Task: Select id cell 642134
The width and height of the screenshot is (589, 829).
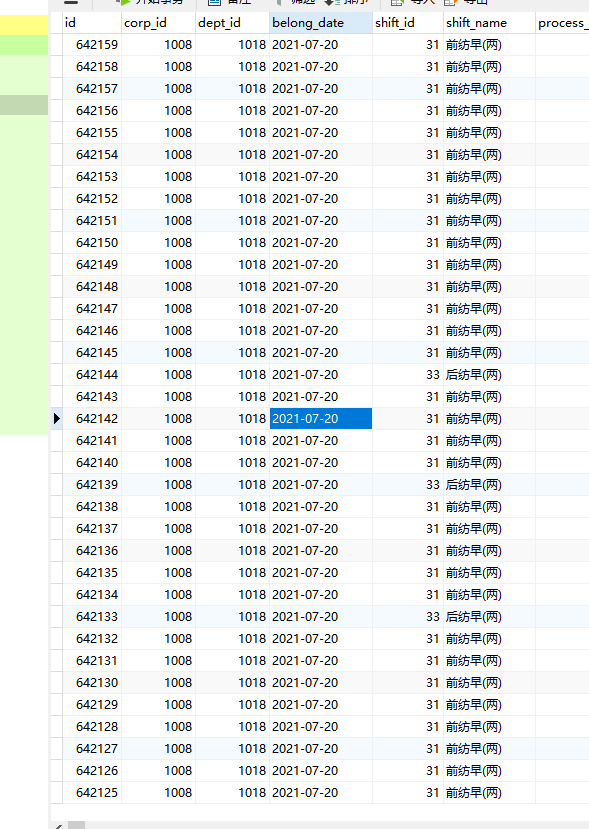Action: coord(92,595)
